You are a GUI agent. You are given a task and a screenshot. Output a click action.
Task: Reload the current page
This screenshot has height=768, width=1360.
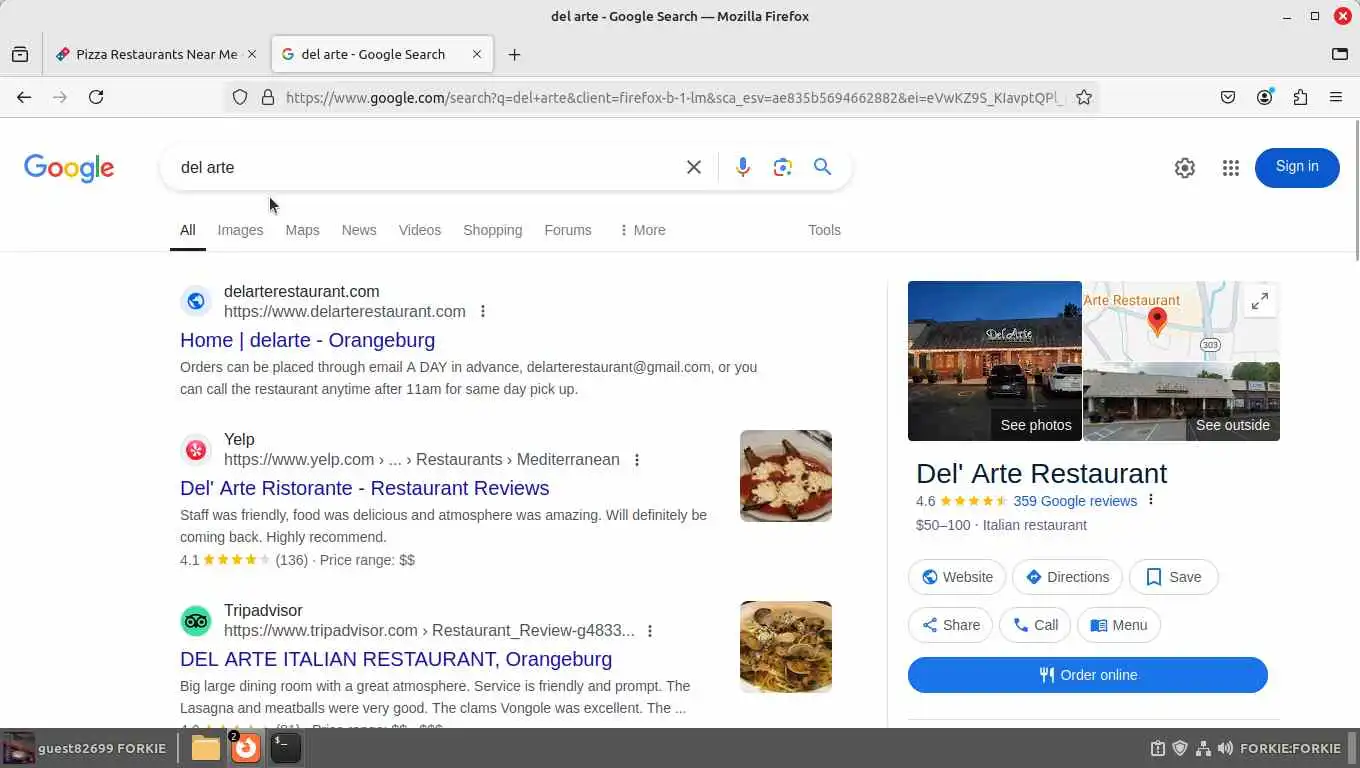(96, 97)
